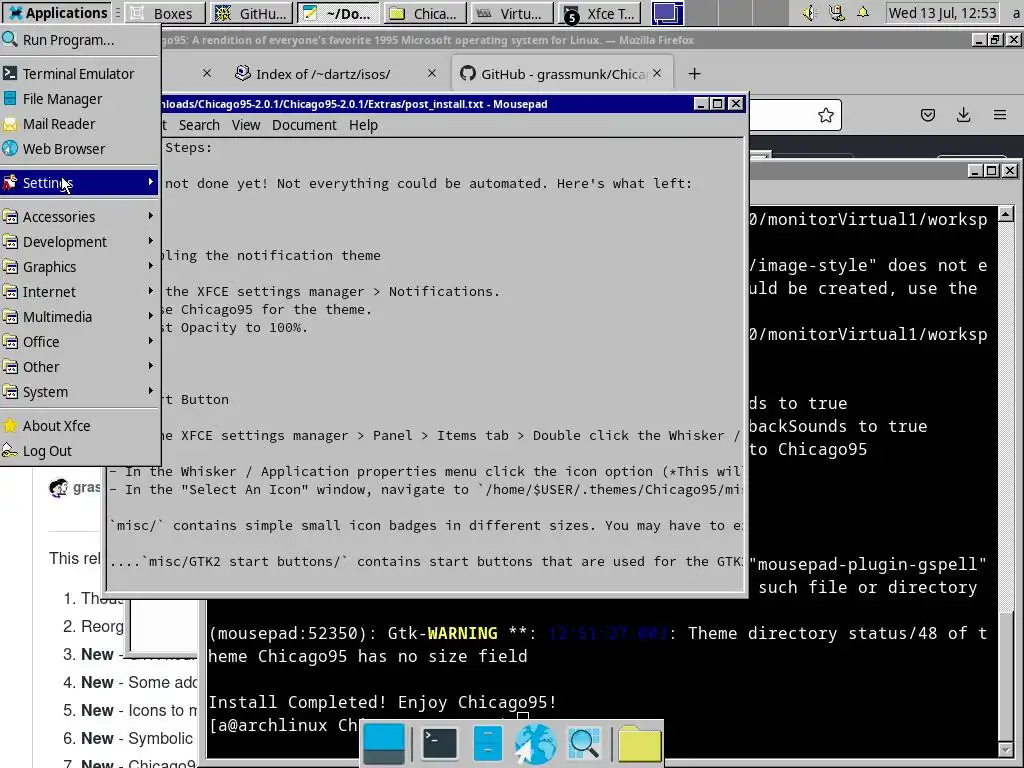Bookmark page with the star icon
Image resolution: width=1024 pixels, height=768 pixels.
pyautogui.click(x=825, y=116)
